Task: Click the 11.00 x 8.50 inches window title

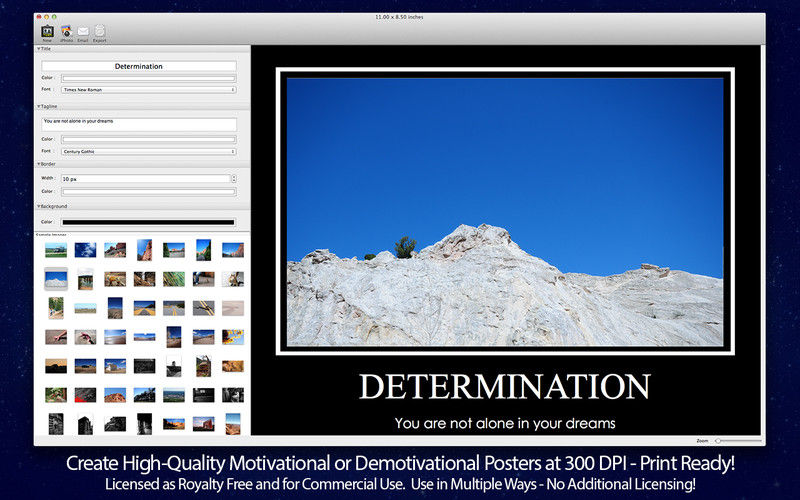Action: 399,17
